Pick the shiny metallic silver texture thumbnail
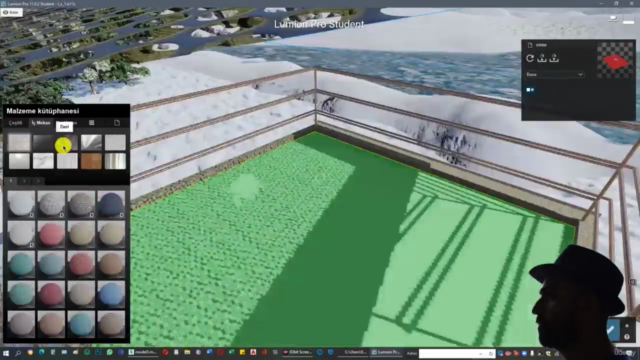This screenshot has height=360, width=640. click(91, 143)
